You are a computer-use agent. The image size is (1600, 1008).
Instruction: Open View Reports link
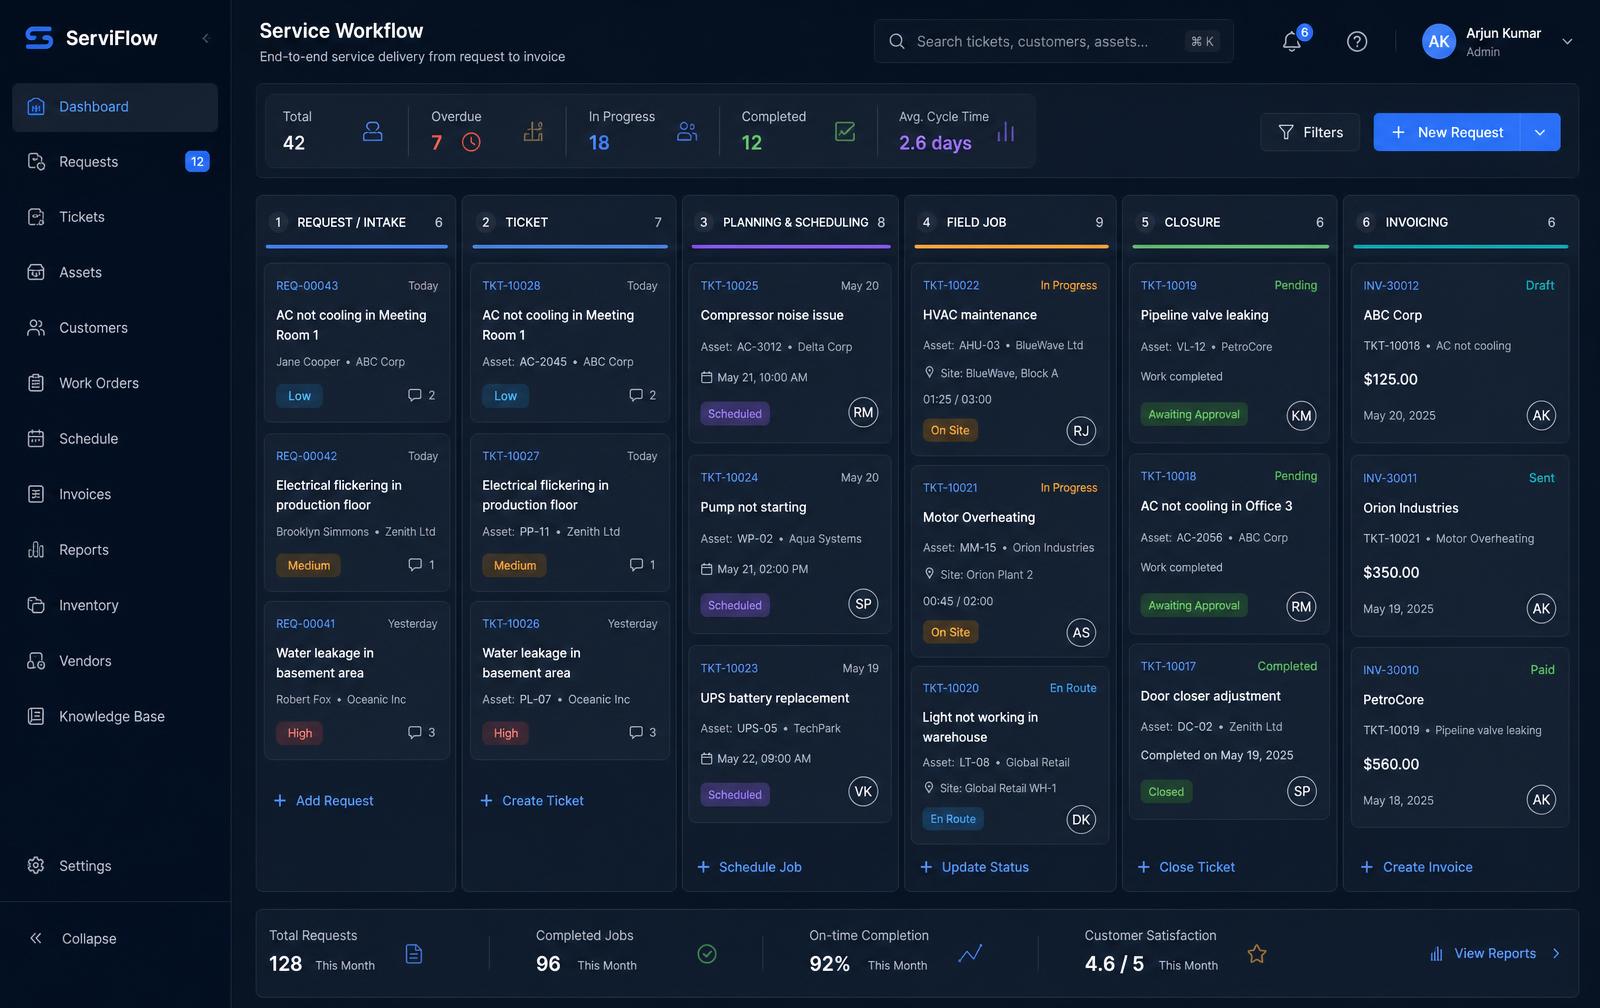[x=1495, y=954]
